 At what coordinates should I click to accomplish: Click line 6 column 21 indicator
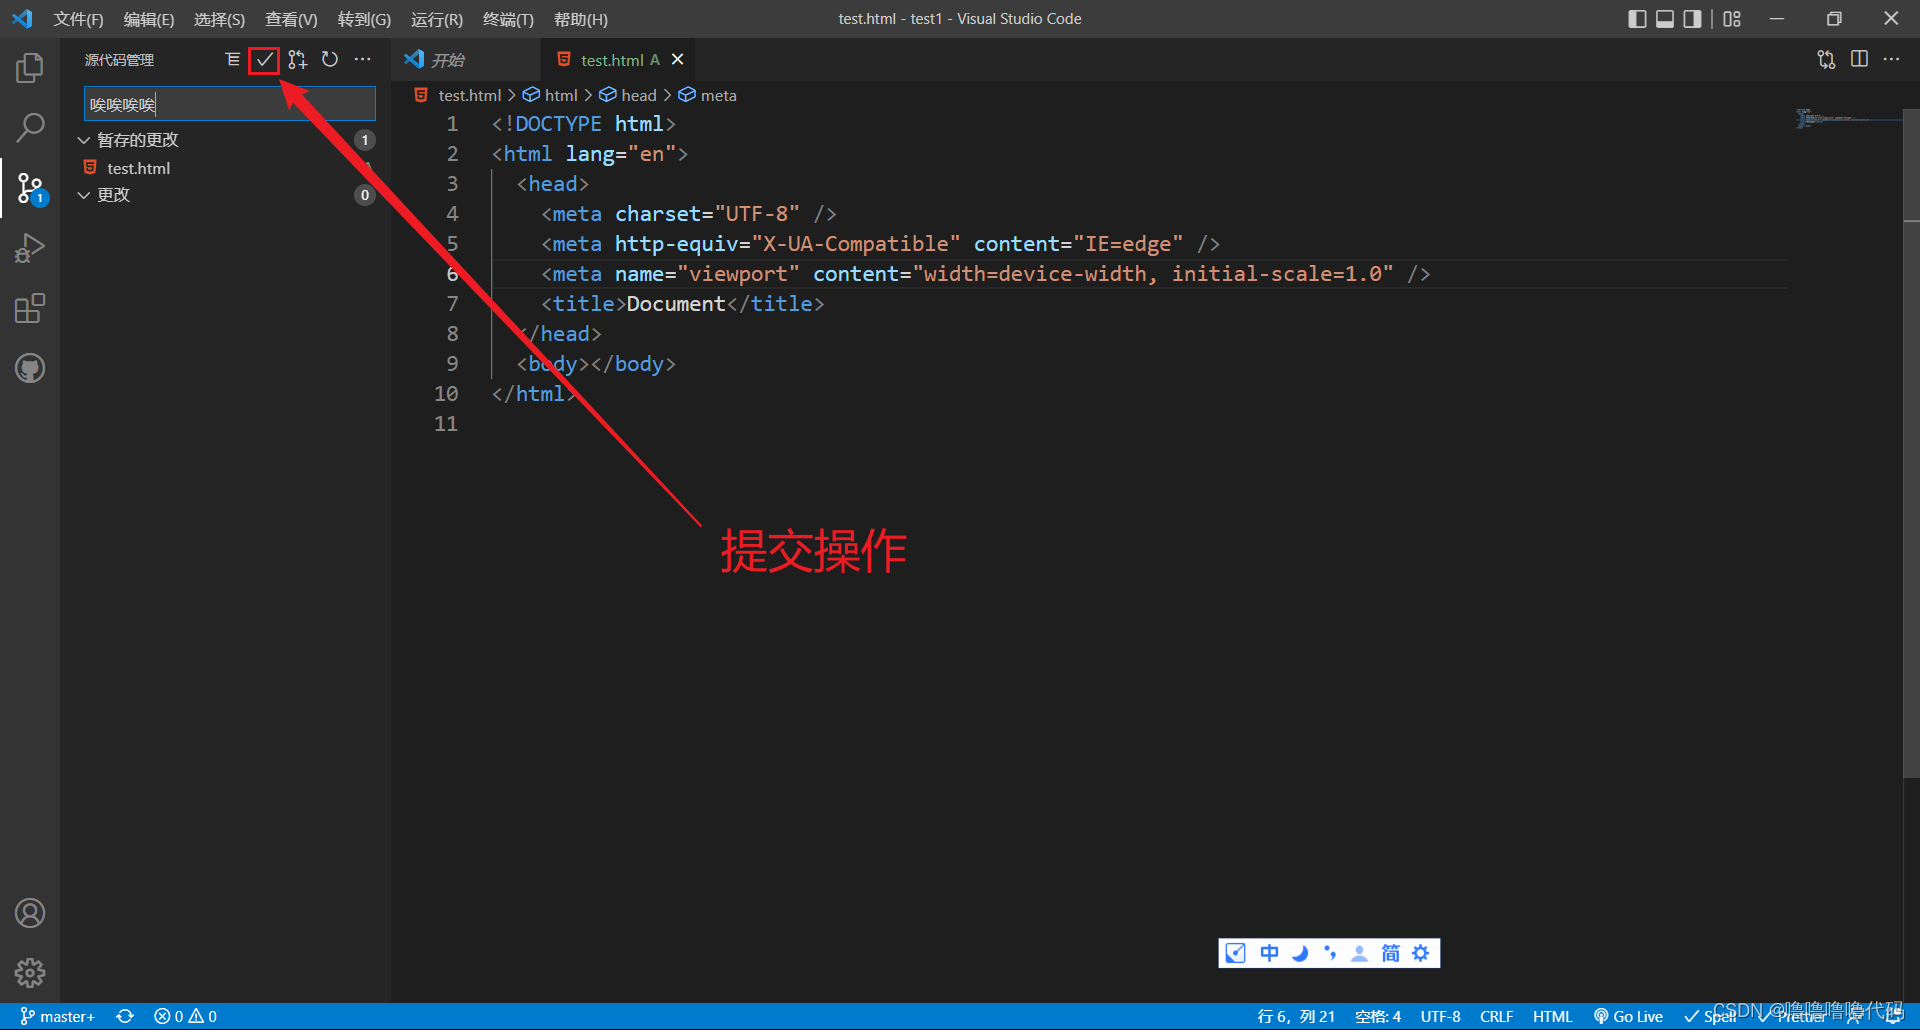tap(1296, 1016)
